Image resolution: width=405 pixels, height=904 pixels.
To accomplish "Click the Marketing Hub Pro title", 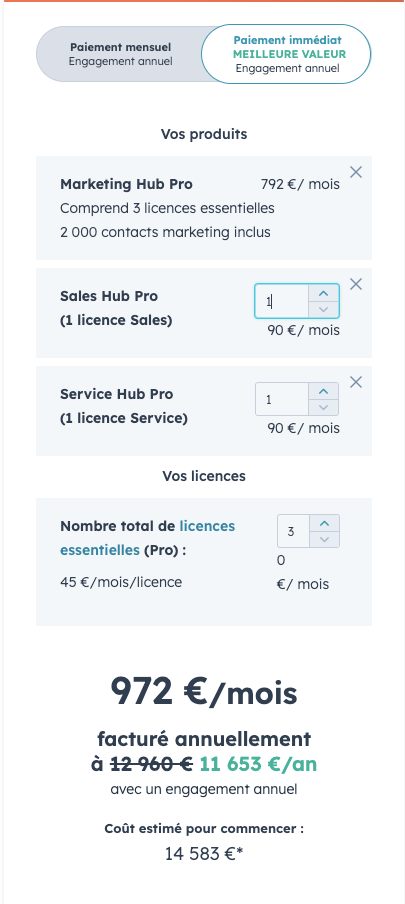I will [x=126, y=184].
